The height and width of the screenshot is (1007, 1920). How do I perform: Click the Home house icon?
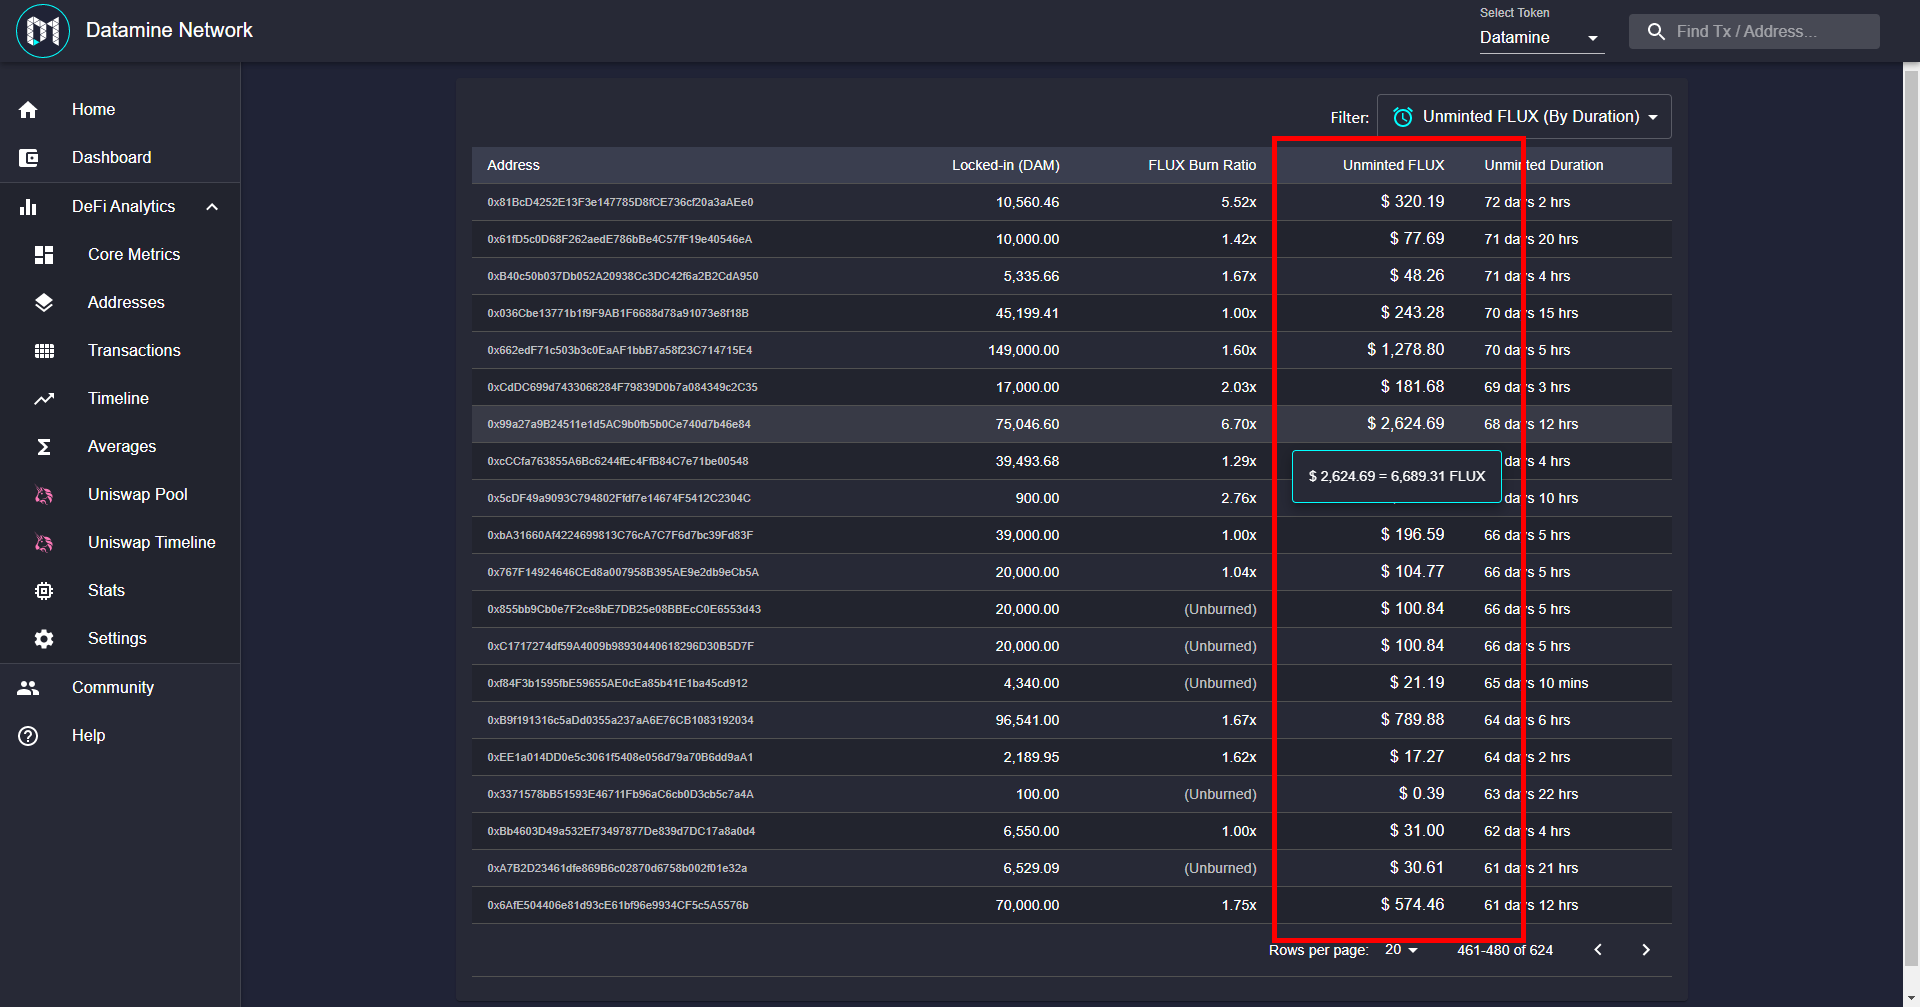tap(28, 110)
